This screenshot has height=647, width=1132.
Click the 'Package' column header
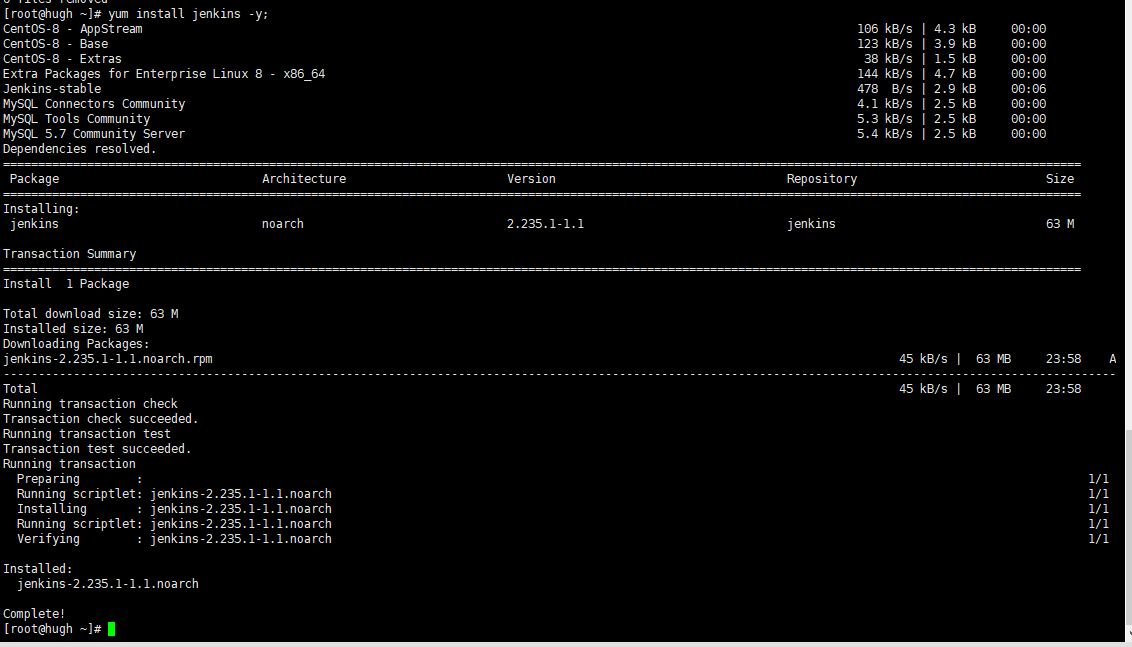click(x=34, y=179)
